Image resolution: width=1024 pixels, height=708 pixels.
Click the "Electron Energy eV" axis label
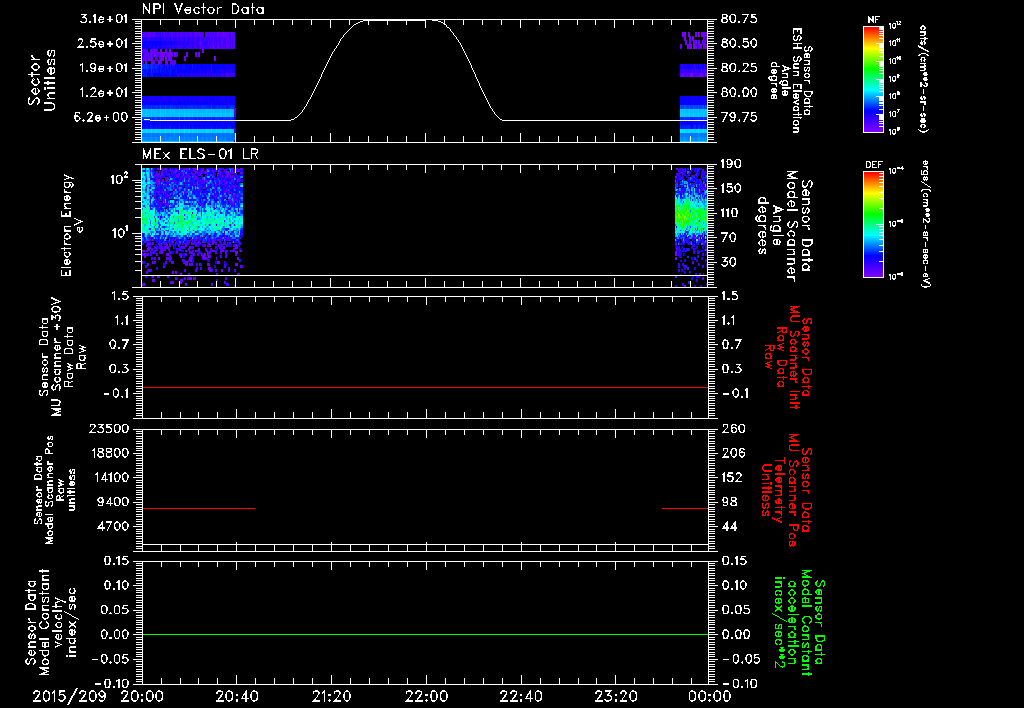click(x=71, y=225)
